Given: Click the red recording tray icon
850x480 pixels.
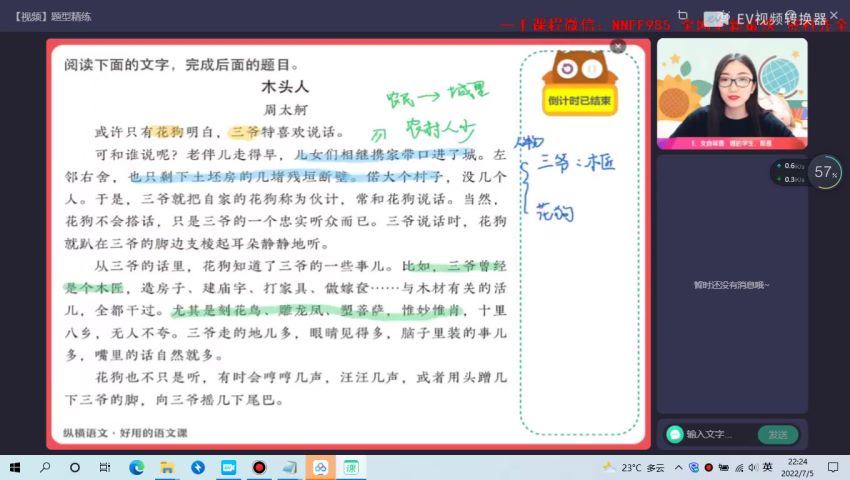Looking at the screenshot, I should 709,467.
